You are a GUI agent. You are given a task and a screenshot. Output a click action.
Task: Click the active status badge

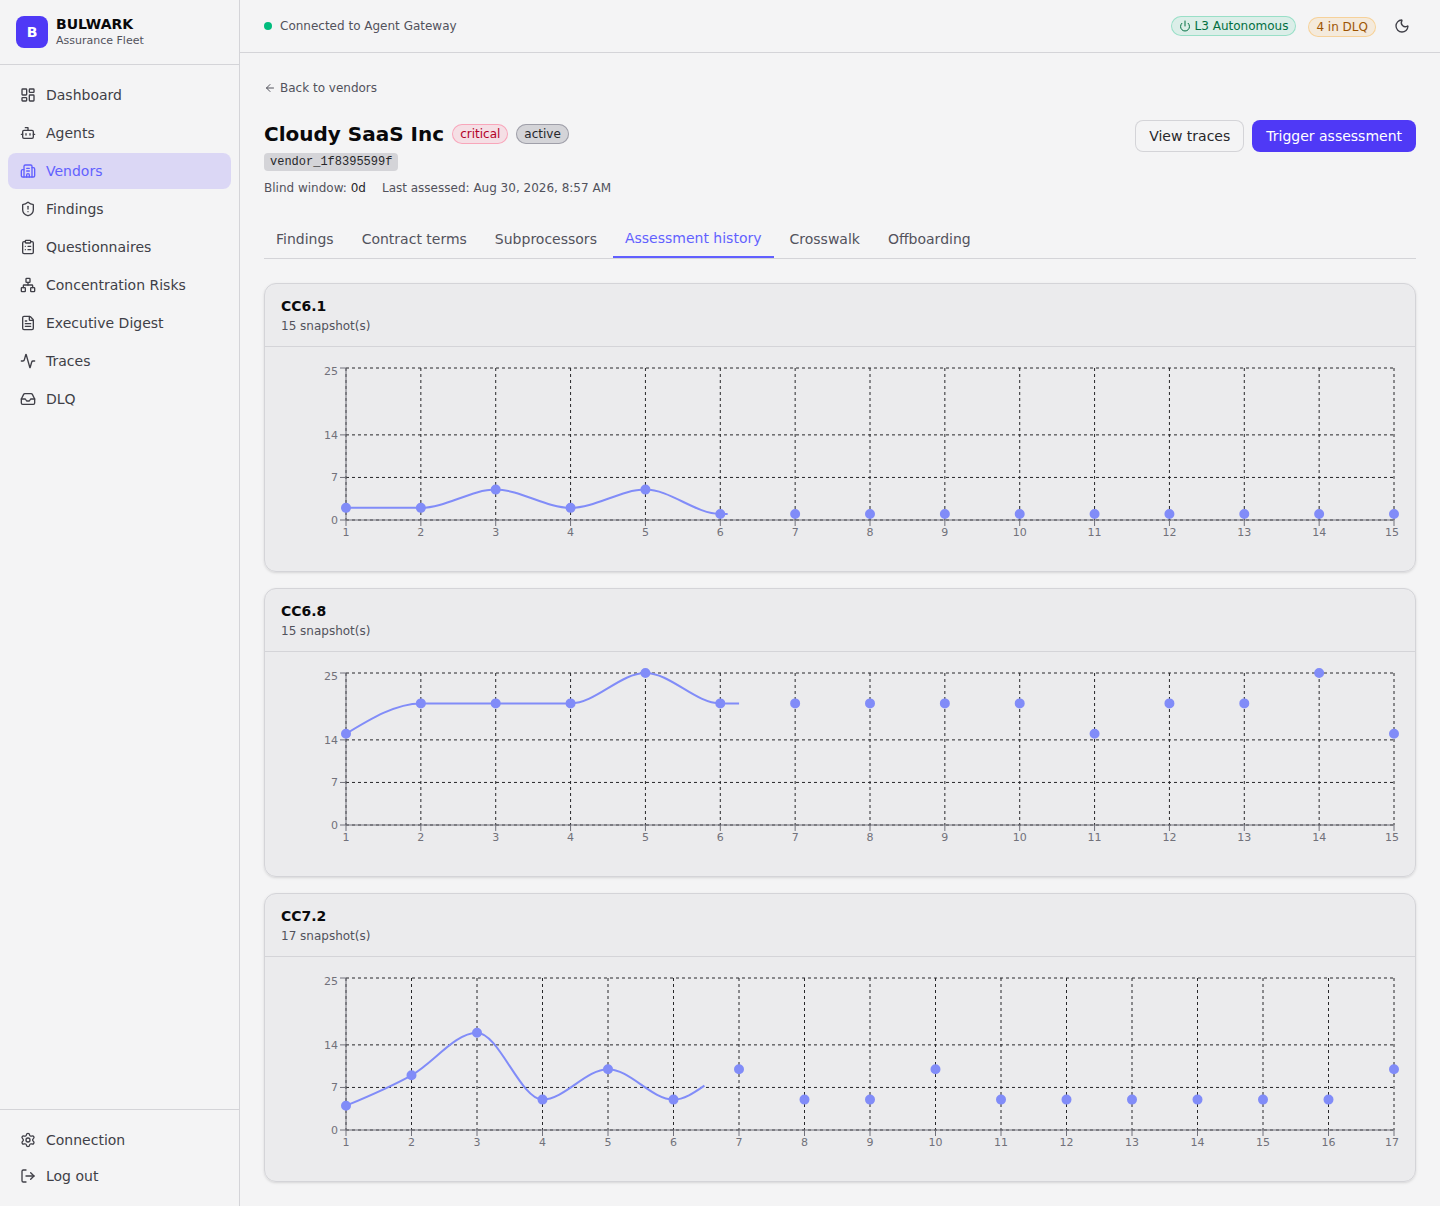coord(542,134)
